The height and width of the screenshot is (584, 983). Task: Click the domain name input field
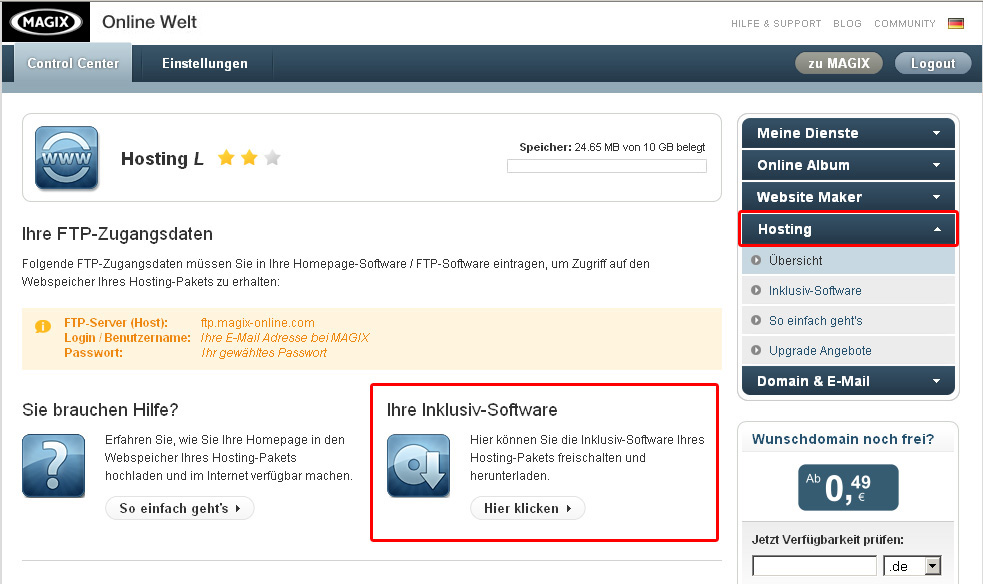click(814, 566)
